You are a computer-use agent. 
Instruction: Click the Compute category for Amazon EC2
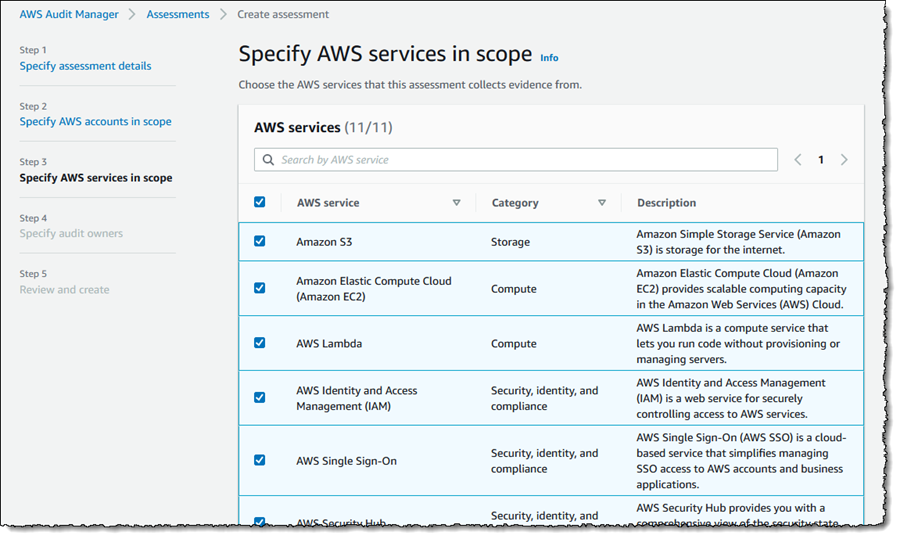coord(514,289)
